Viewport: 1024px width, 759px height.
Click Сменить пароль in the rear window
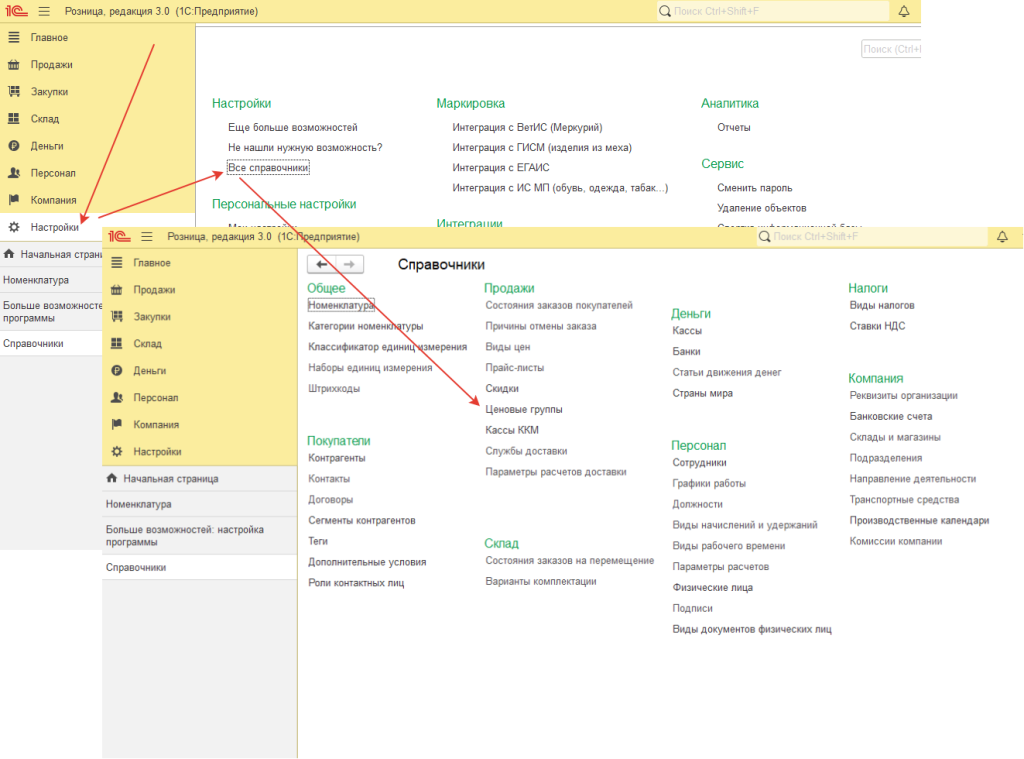pos(754,188)
